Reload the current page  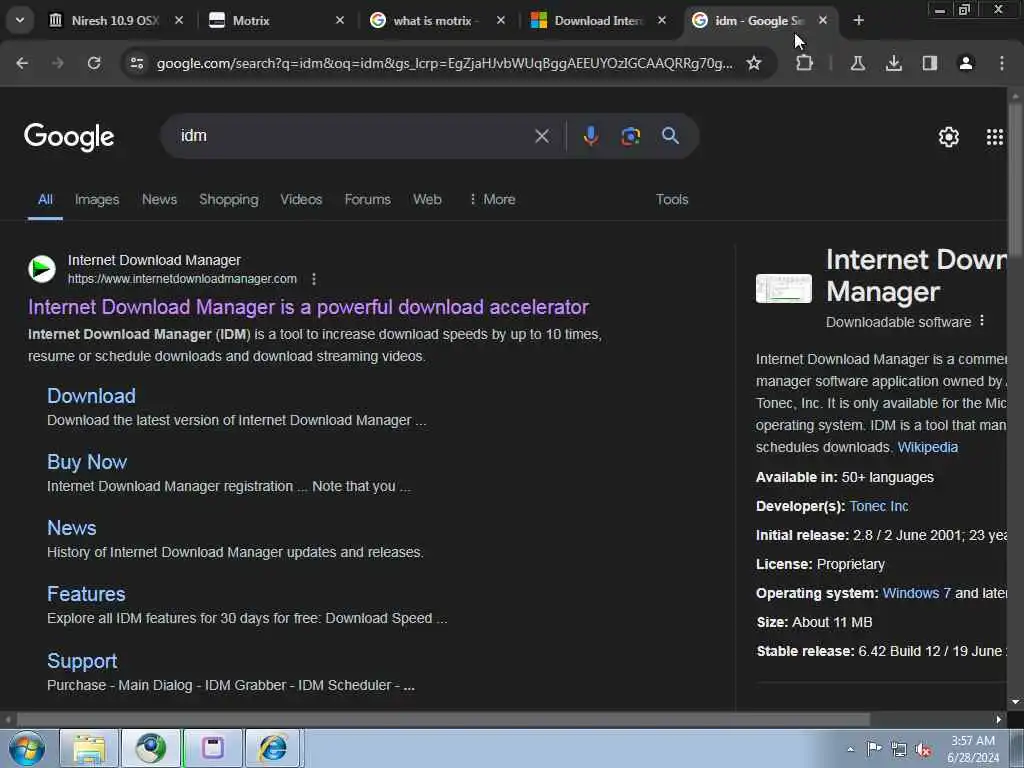(x=94, y=63)
